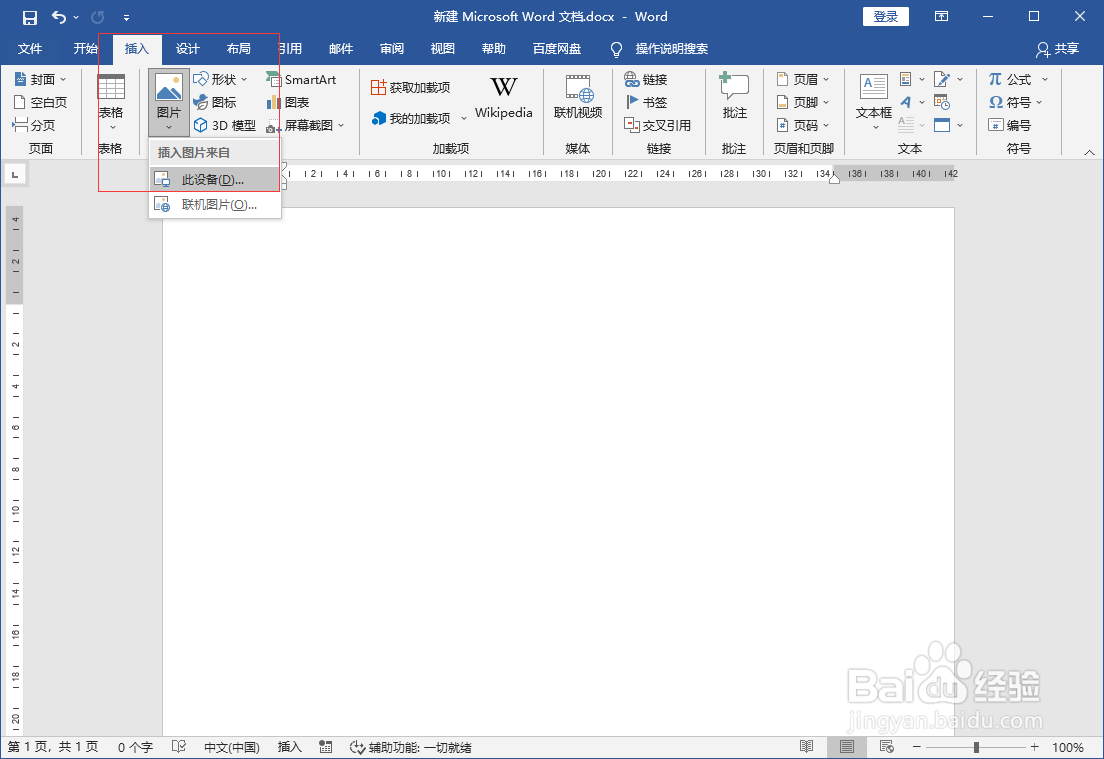Click language 中文(中国) in status bar
The height and width of the screenshot is (759, 1104).
(232, 747)
